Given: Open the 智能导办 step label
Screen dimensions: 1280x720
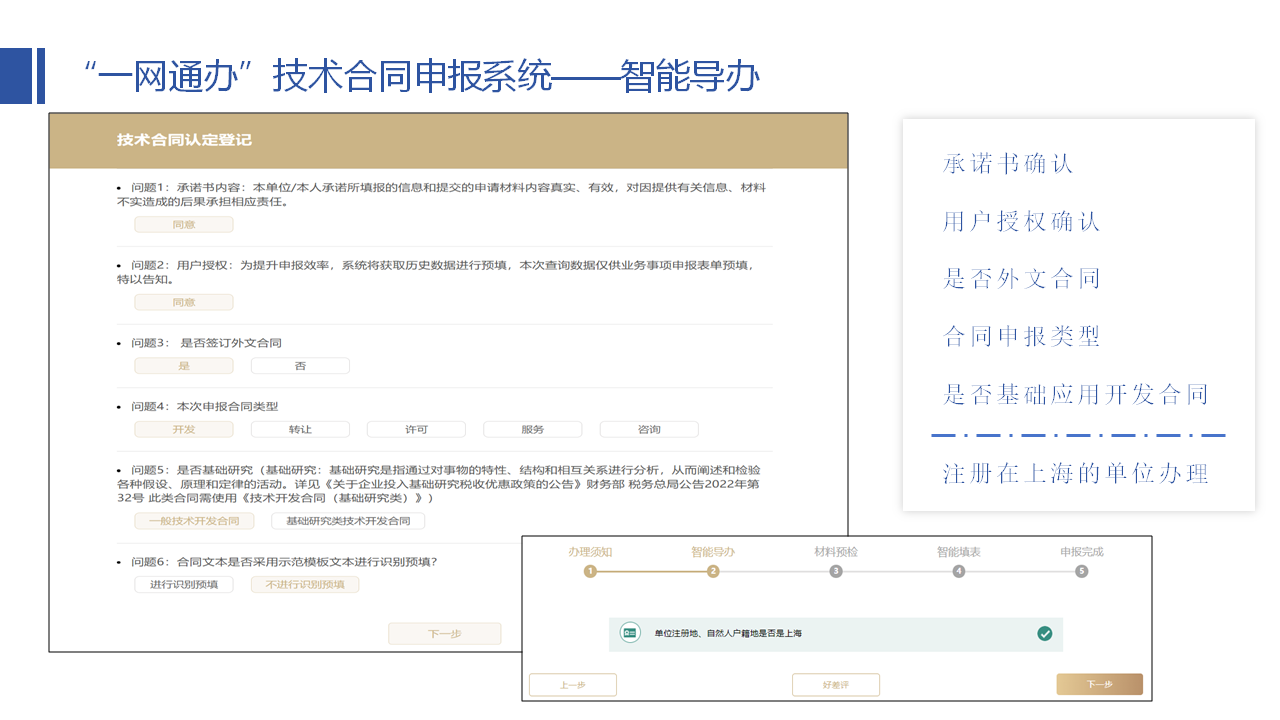Looking at the screenshot, I should point(713,552).
